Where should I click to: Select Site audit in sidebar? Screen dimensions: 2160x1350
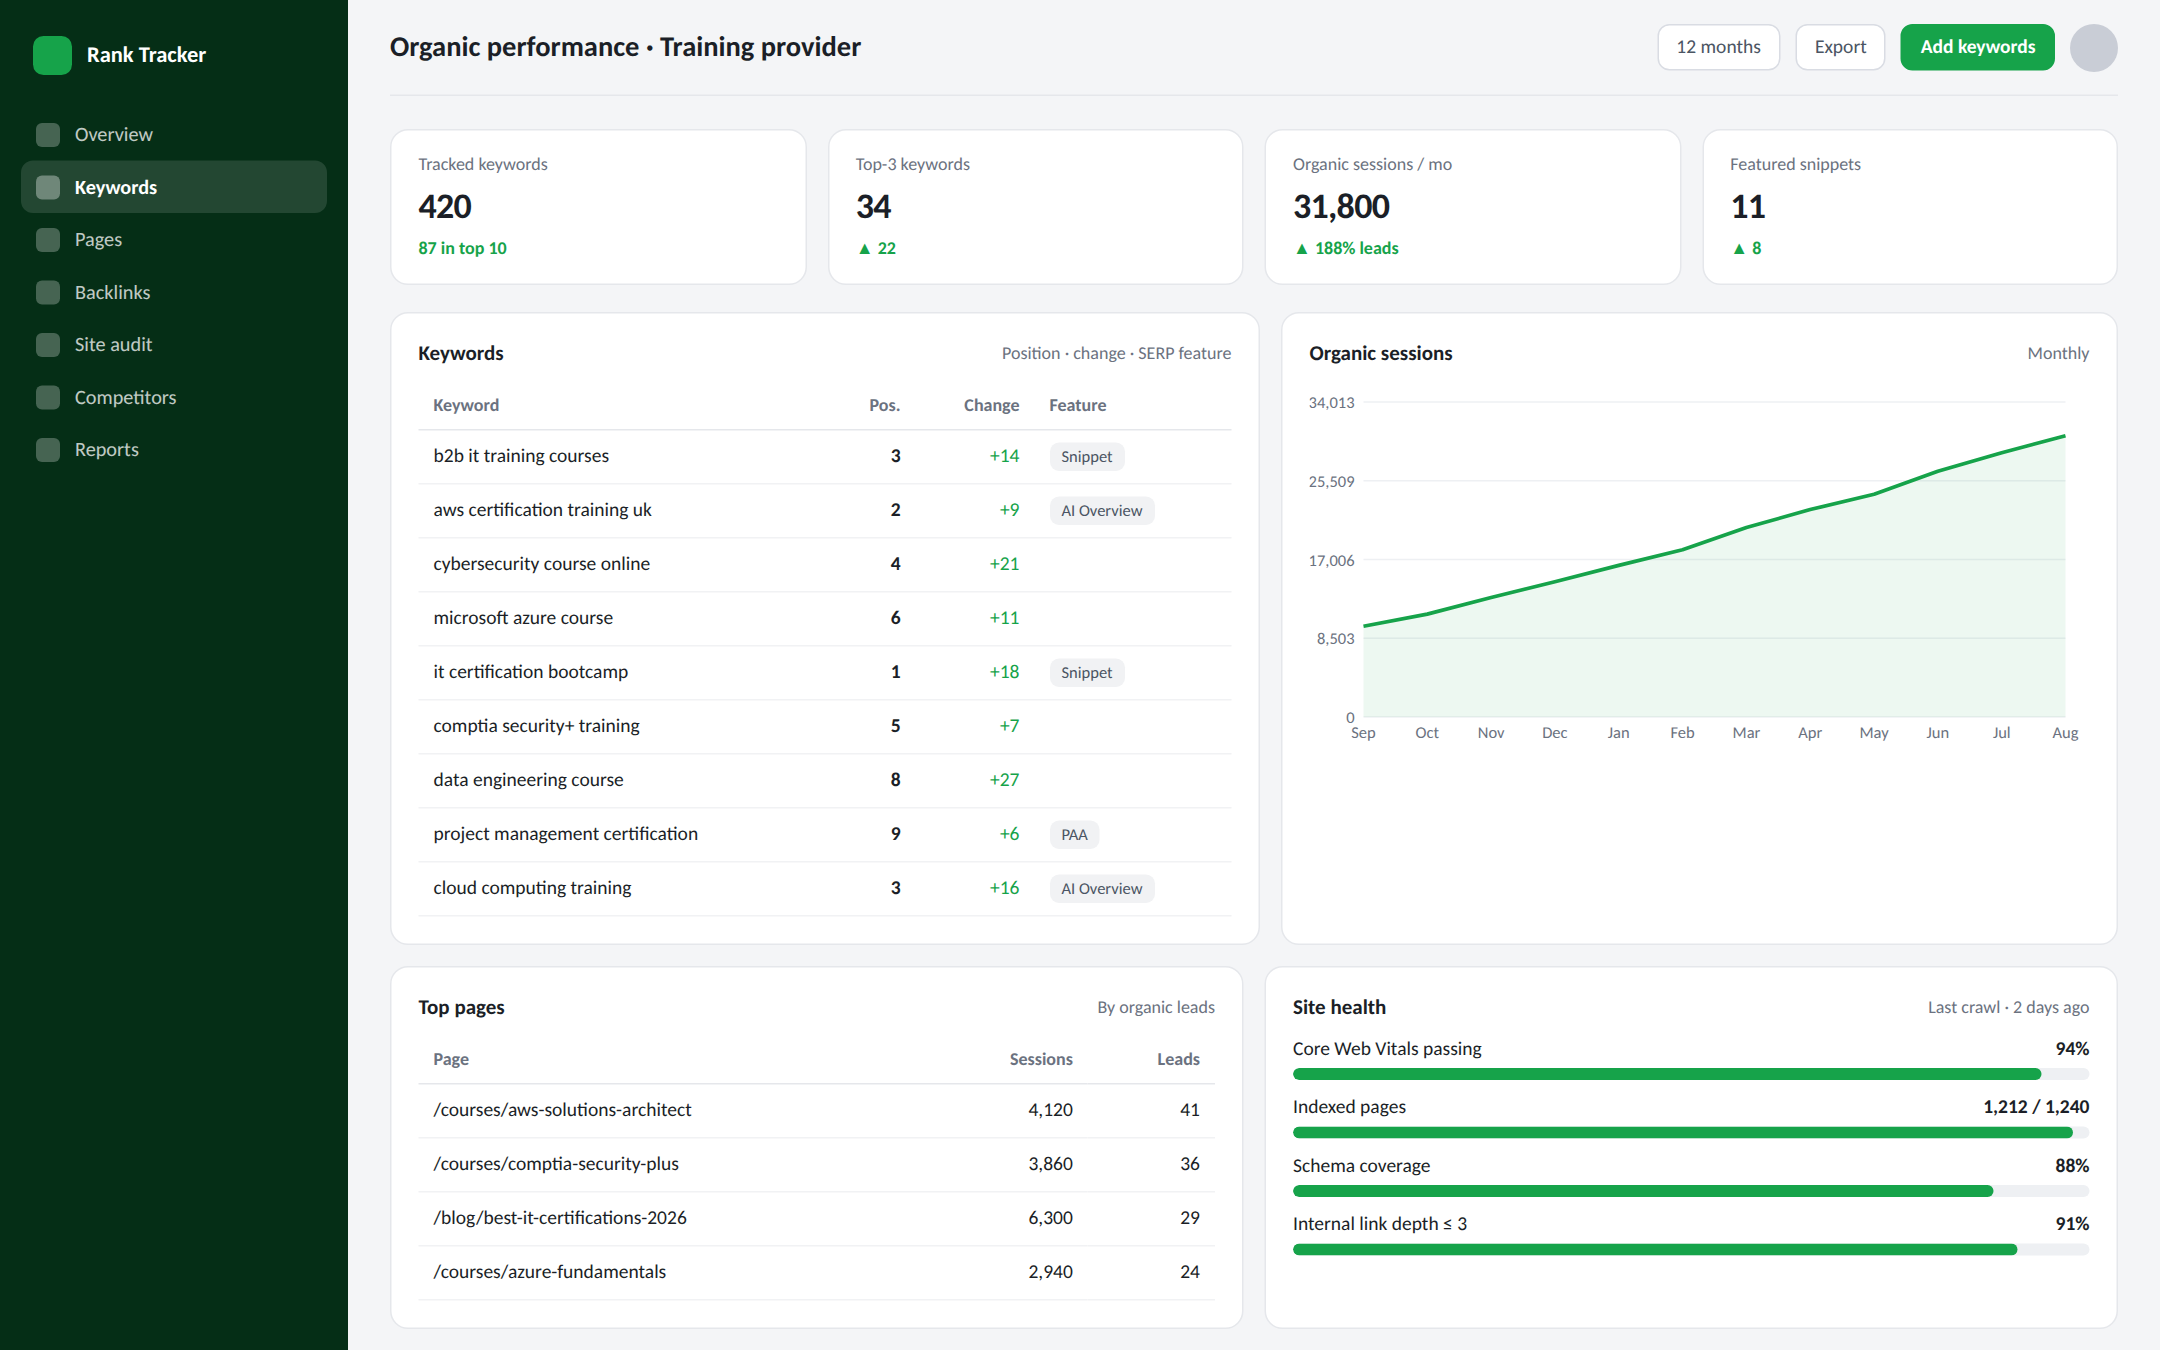(174, 344)
